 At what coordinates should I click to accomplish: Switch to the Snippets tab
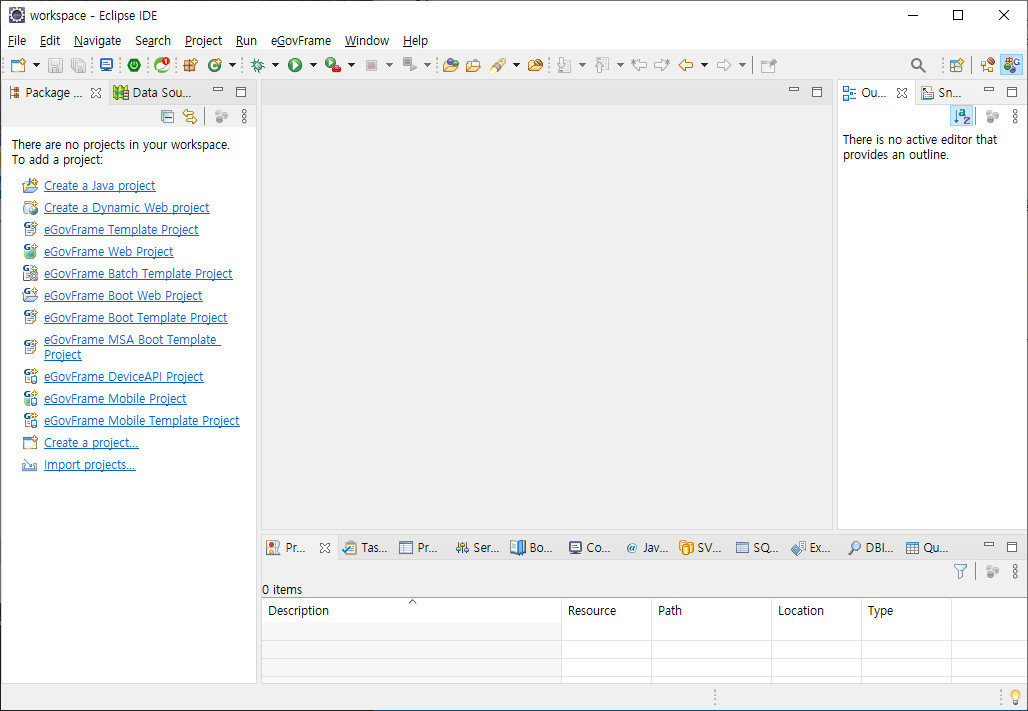tap(942, 92)
